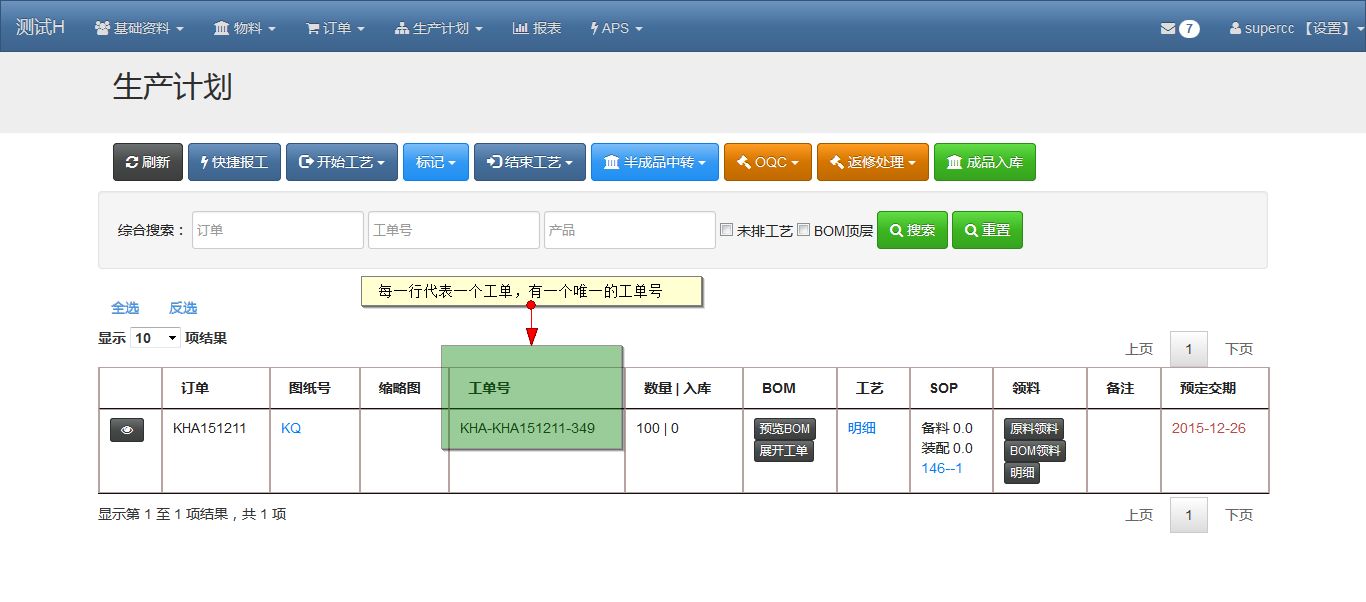Click the 预览BOM button
Screen dimensions: 1366x602
pos(784,429)
